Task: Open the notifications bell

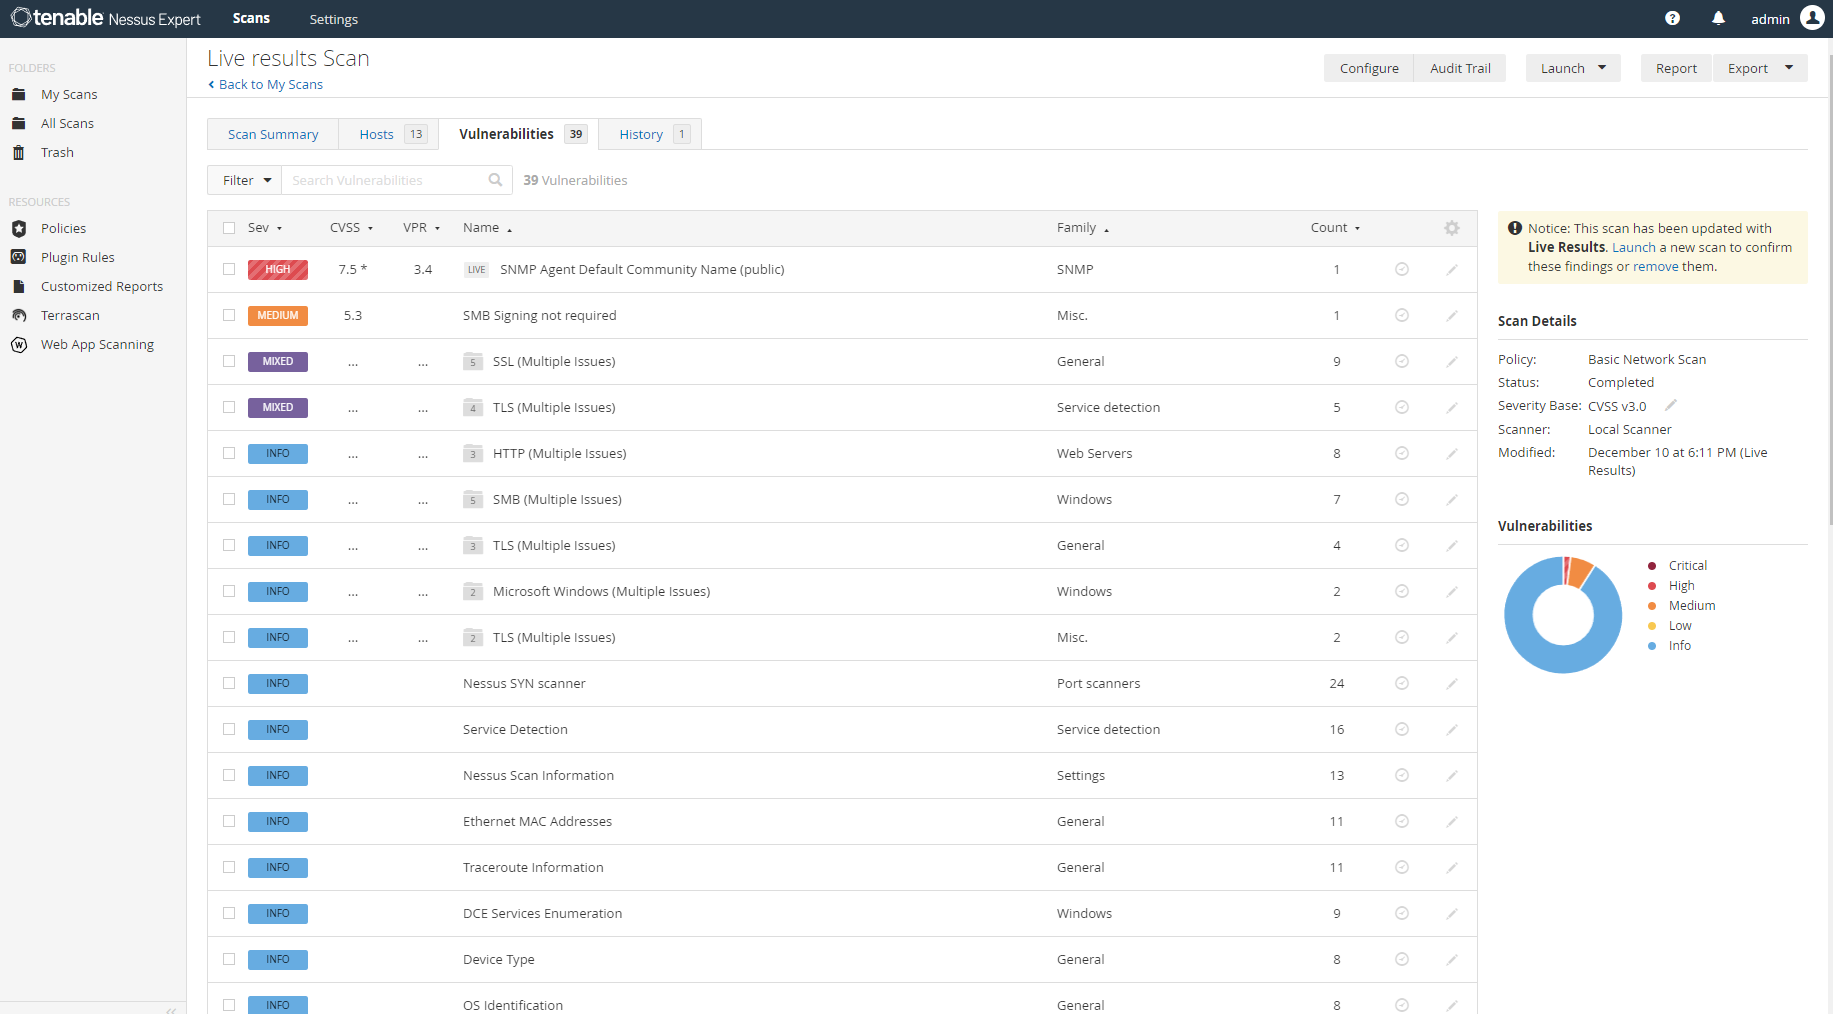Action: click(x=1718, y=19)
